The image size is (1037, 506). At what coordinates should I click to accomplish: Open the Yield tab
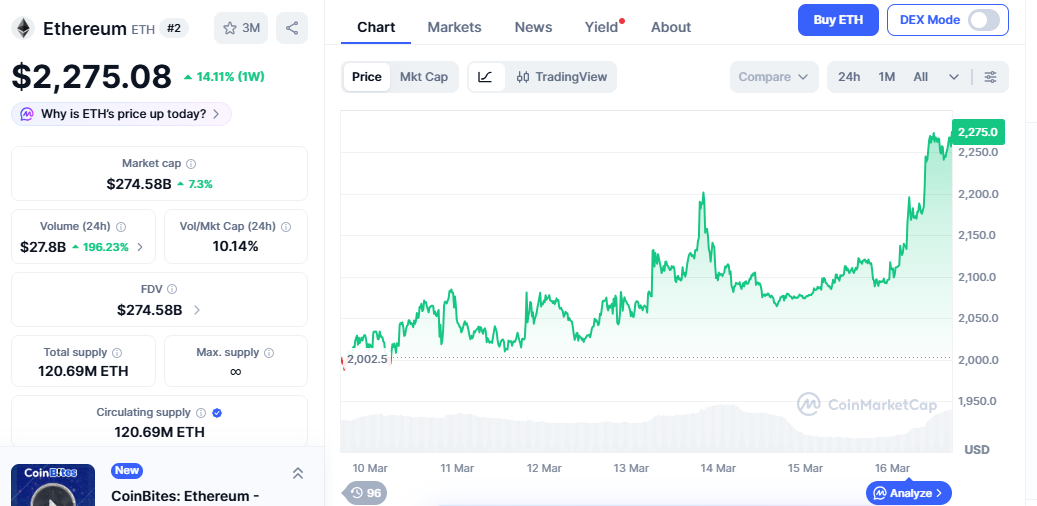pyautogui.click(x=601, y=27)
